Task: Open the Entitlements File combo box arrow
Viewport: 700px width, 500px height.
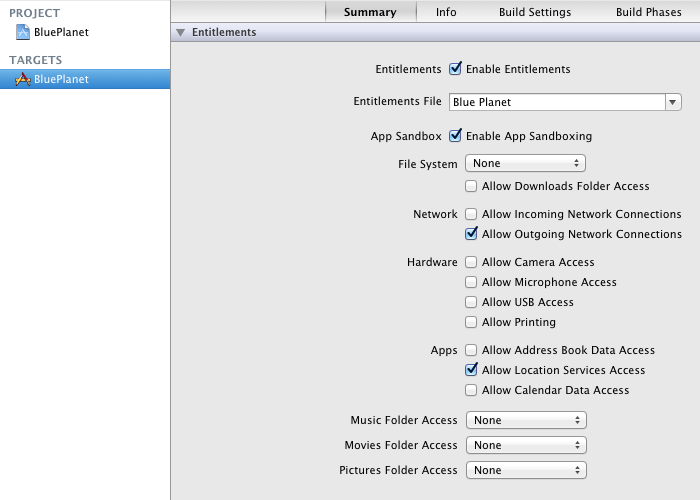Action: pos(673,102)
